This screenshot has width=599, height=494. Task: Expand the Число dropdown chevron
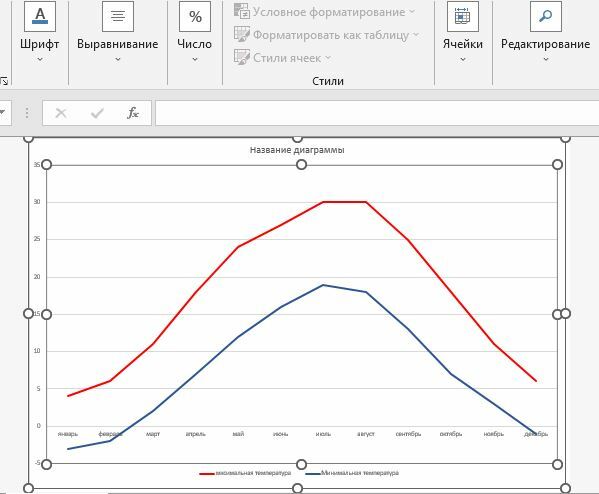click(x=195, y=59)
